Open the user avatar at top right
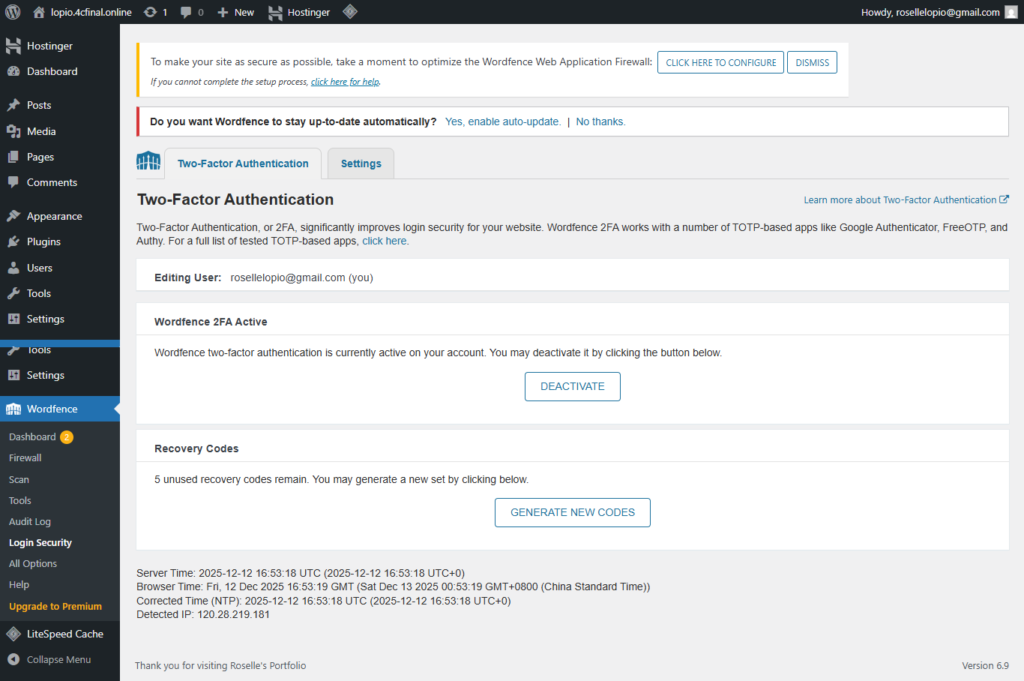1024x681 pixels. [x=1011, y=12]
